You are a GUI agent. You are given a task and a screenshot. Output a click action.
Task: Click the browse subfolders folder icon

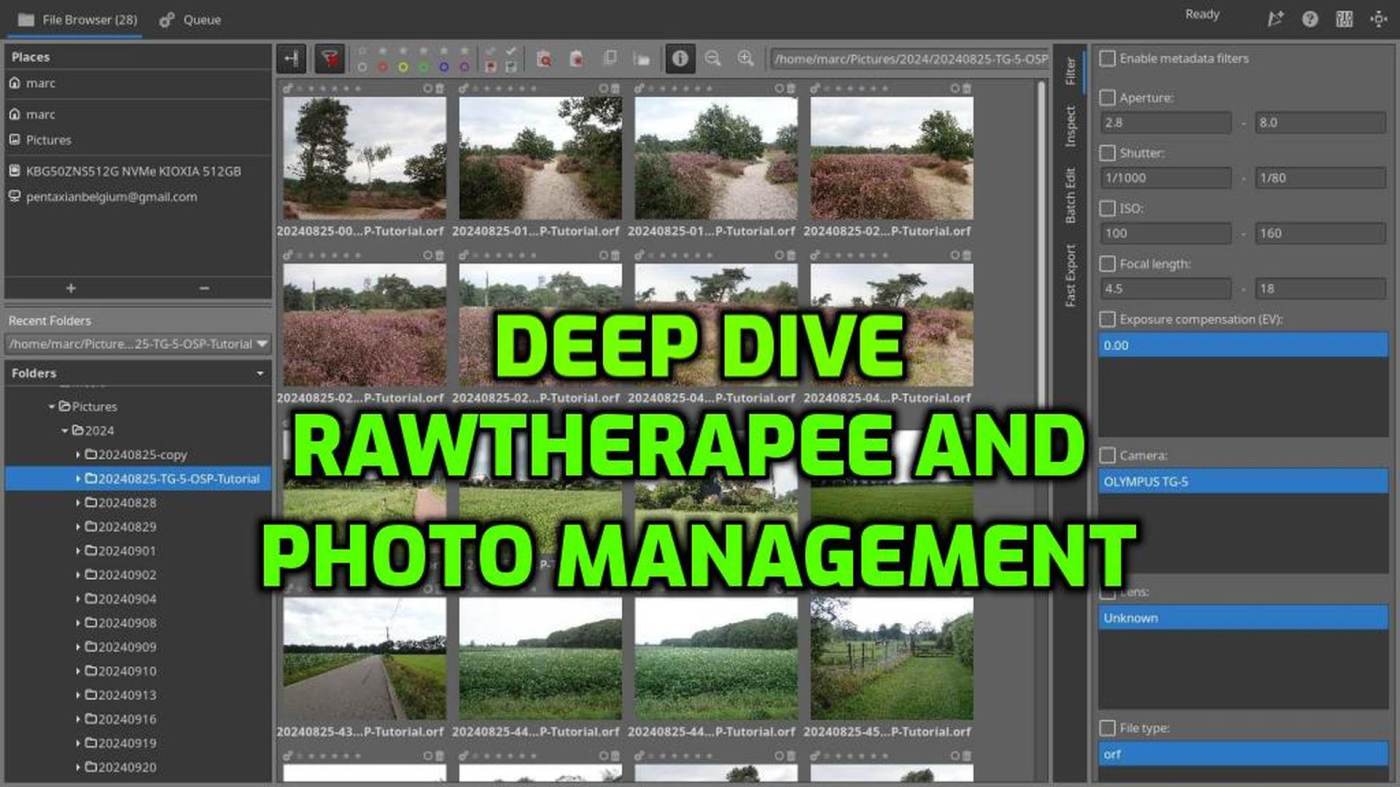(x=642, y=59)
